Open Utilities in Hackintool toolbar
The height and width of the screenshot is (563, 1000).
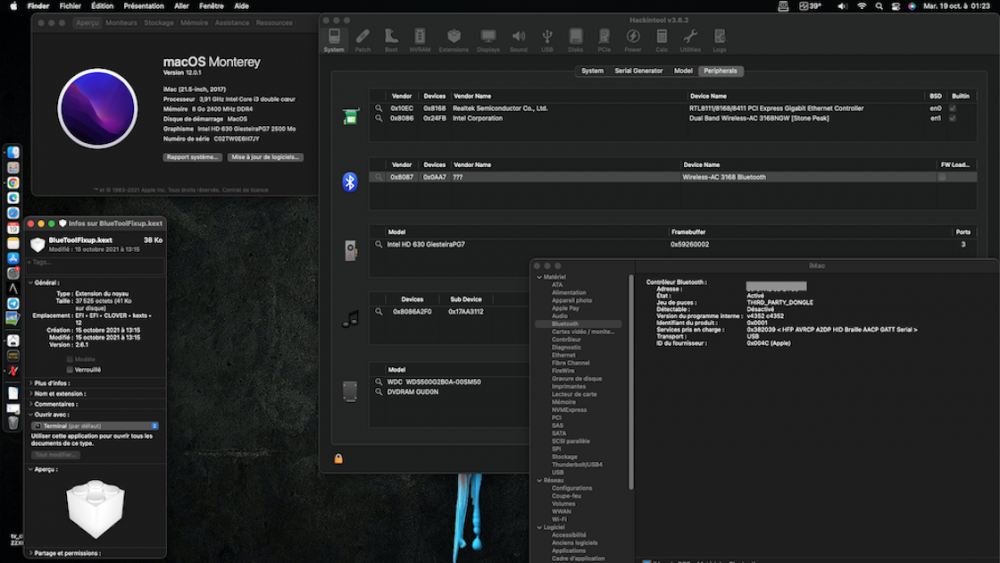click(x=690, y=40)
